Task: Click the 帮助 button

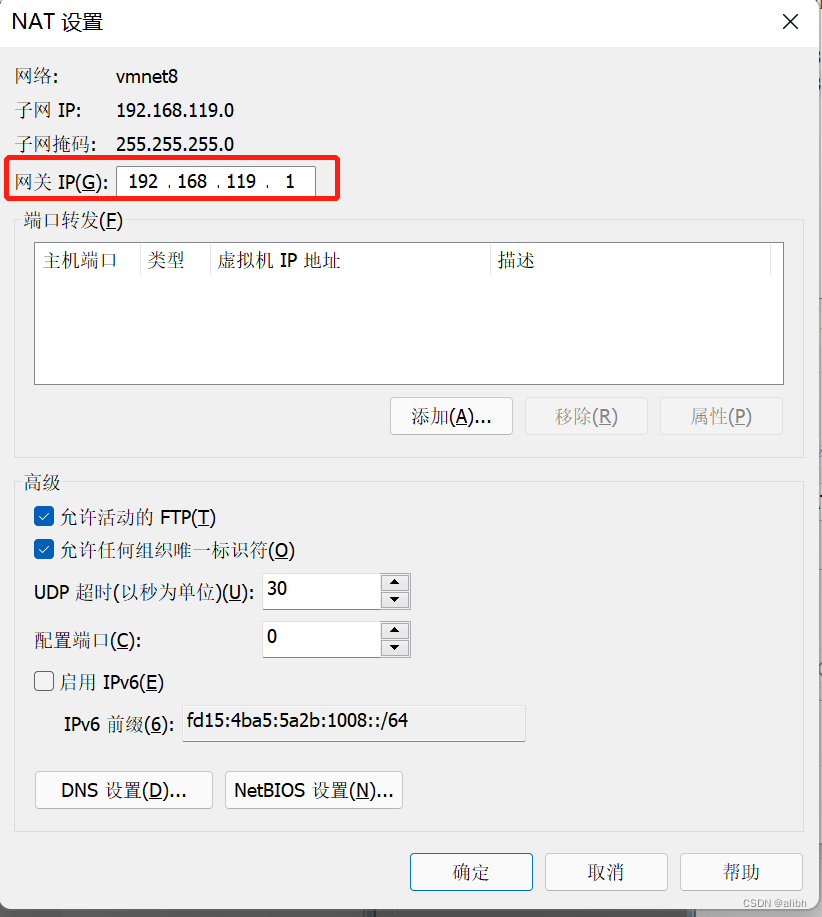Action: pos(740,871)
